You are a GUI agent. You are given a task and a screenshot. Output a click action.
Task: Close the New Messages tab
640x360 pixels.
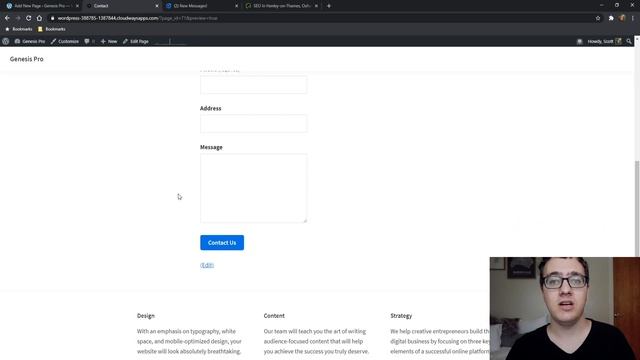(236, 6)
